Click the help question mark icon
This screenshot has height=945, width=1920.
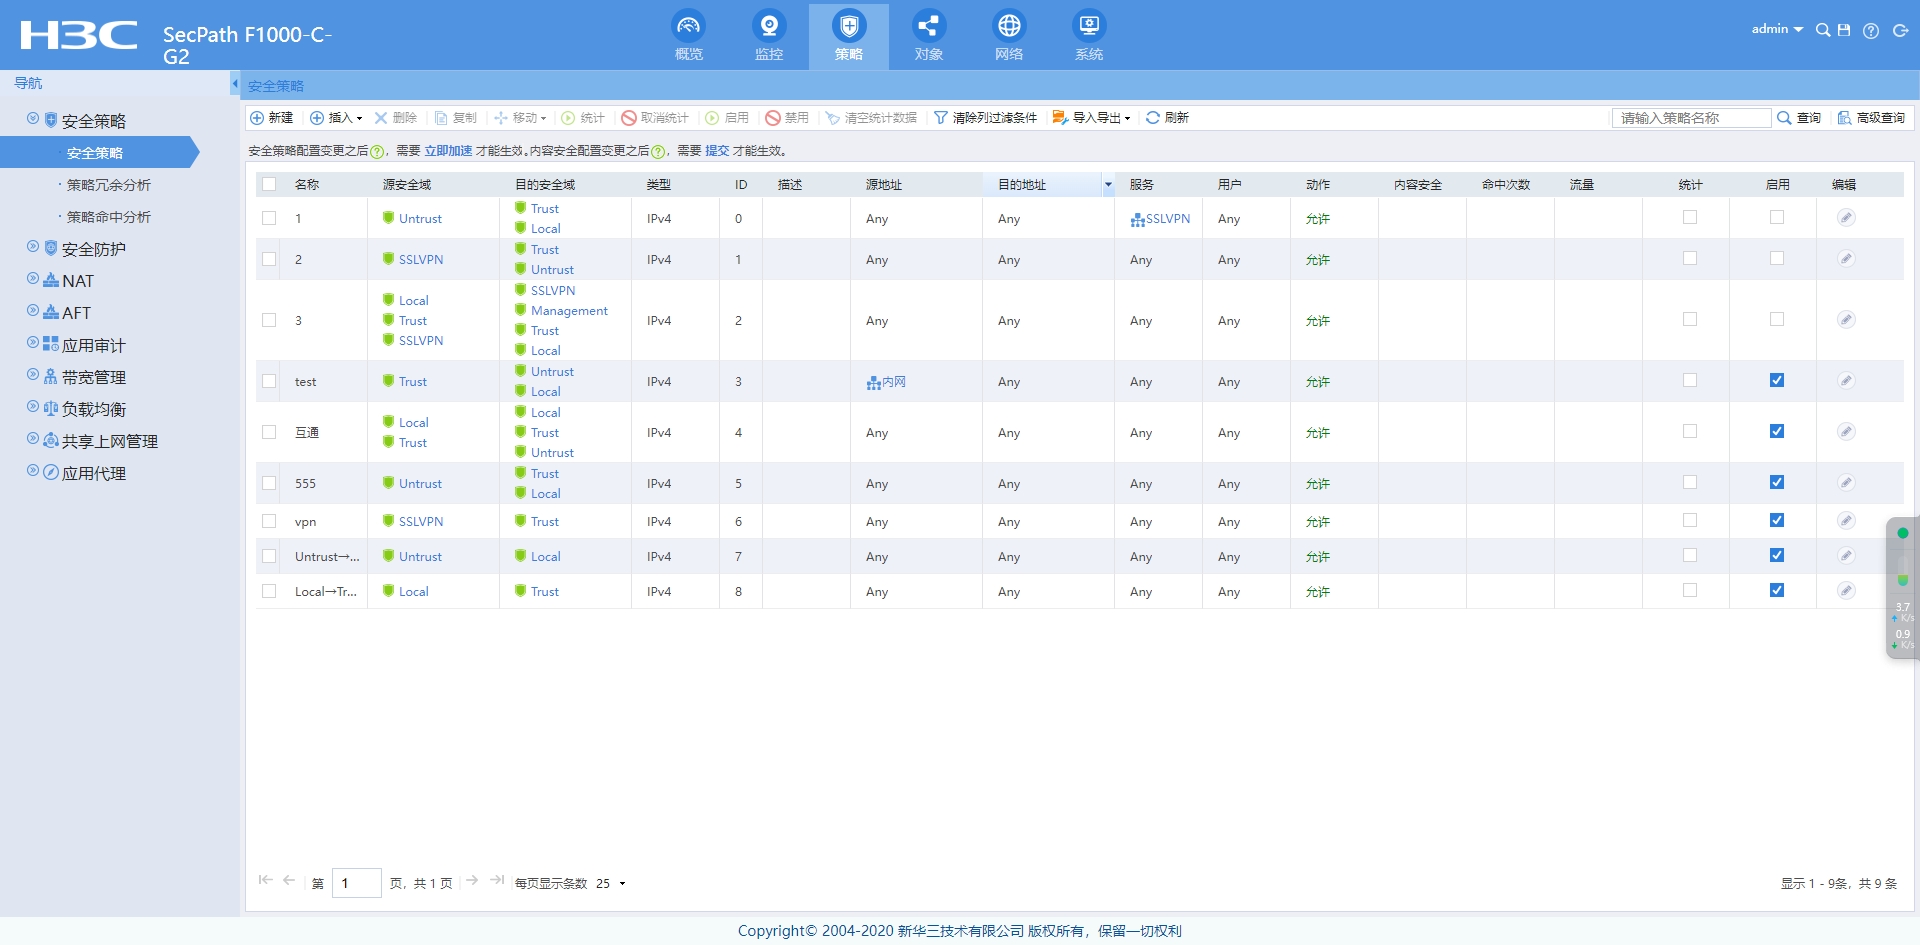point(1871,31)
